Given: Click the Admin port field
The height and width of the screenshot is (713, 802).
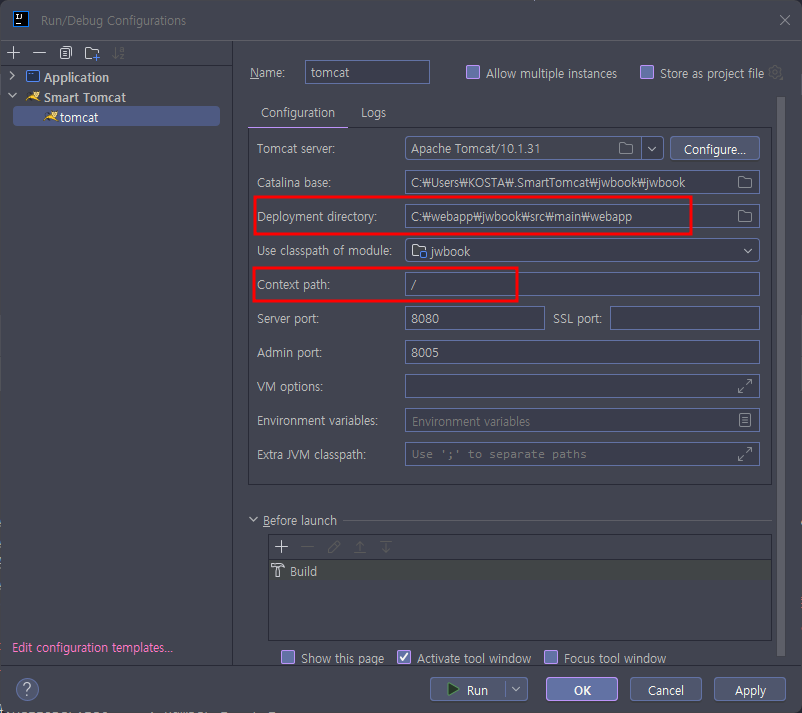Looking at the screenshot, I should pyautogui.click(x=582, y=352).
